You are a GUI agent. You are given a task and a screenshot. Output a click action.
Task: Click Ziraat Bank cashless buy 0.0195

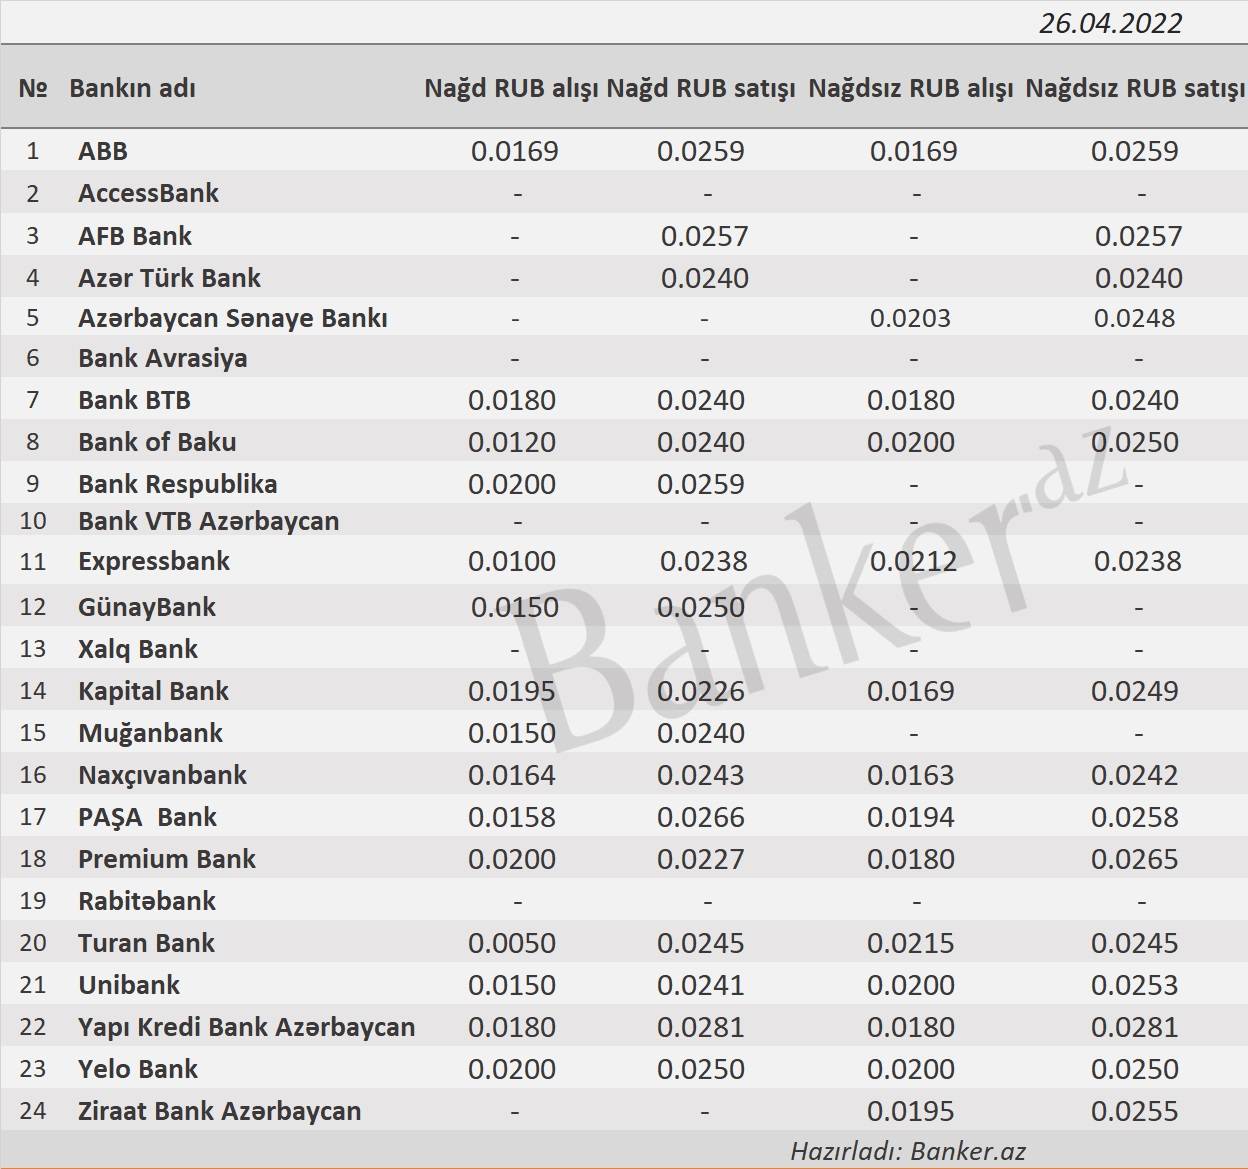[x=911, y=1111]
